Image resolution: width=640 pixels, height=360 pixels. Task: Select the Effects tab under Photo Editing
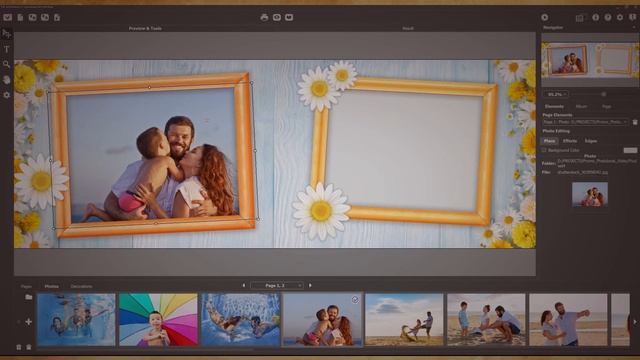(570, 141)
